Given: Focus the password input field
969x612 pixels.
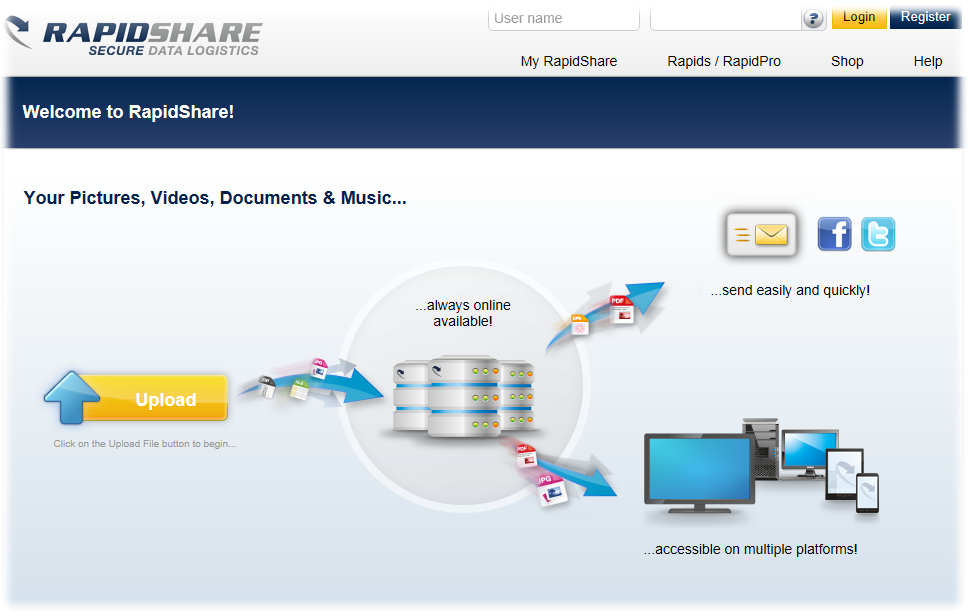Looking at the screenshot, I should pyautogui.click(x=726, y=19).
